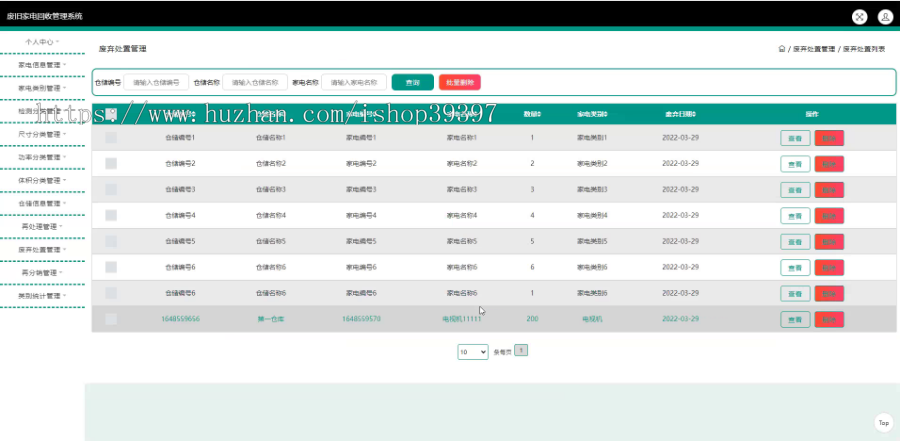View details of the 仓储编号1 row
900x441 pixels.
point(795,138)
